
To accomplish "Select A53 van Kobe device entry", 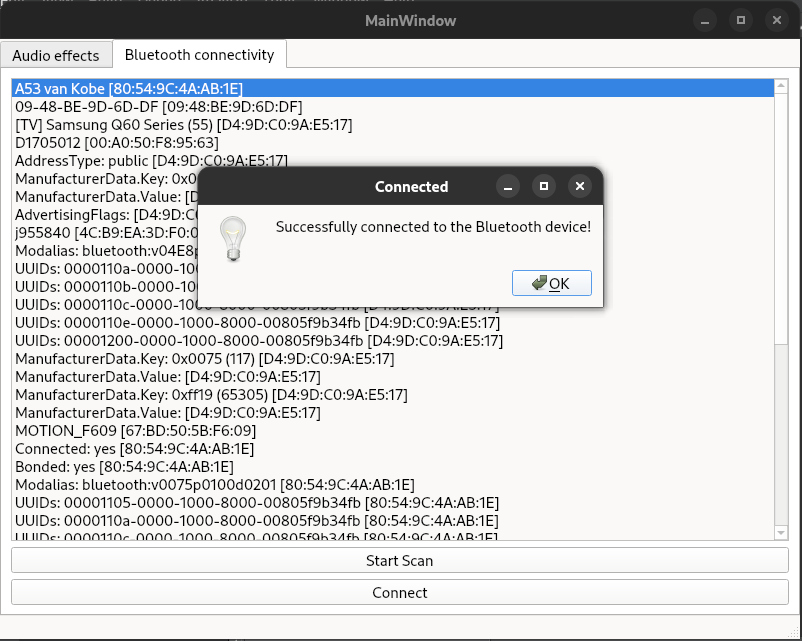I will coord(129,89).
